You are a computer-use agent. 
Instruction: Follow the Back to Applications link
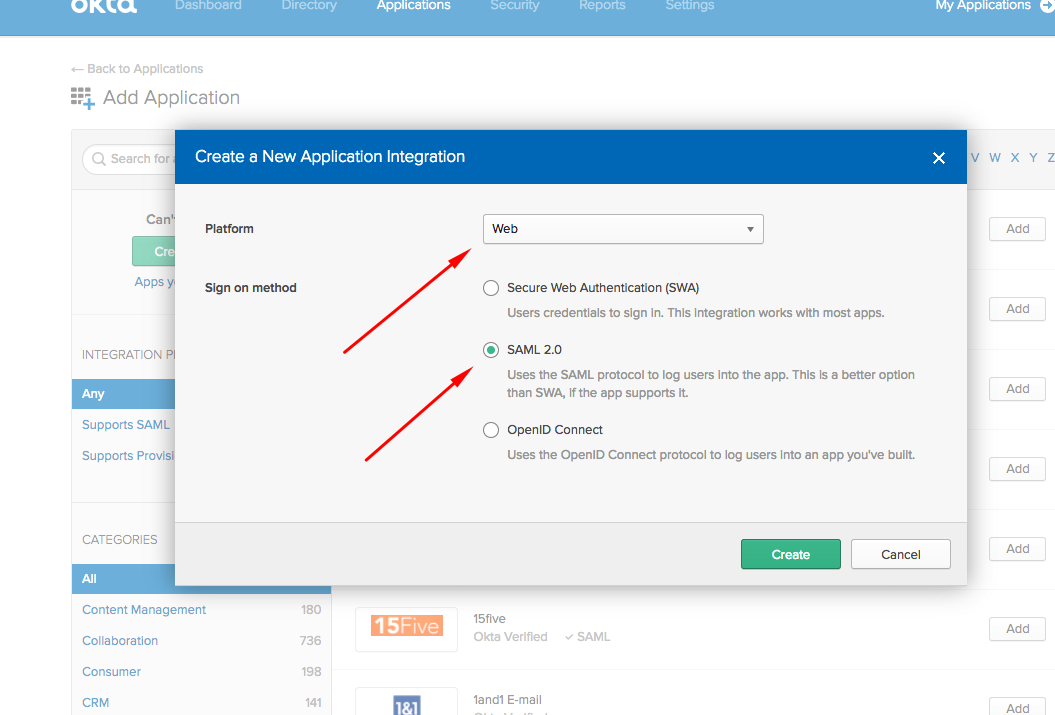tap(136, 68)
